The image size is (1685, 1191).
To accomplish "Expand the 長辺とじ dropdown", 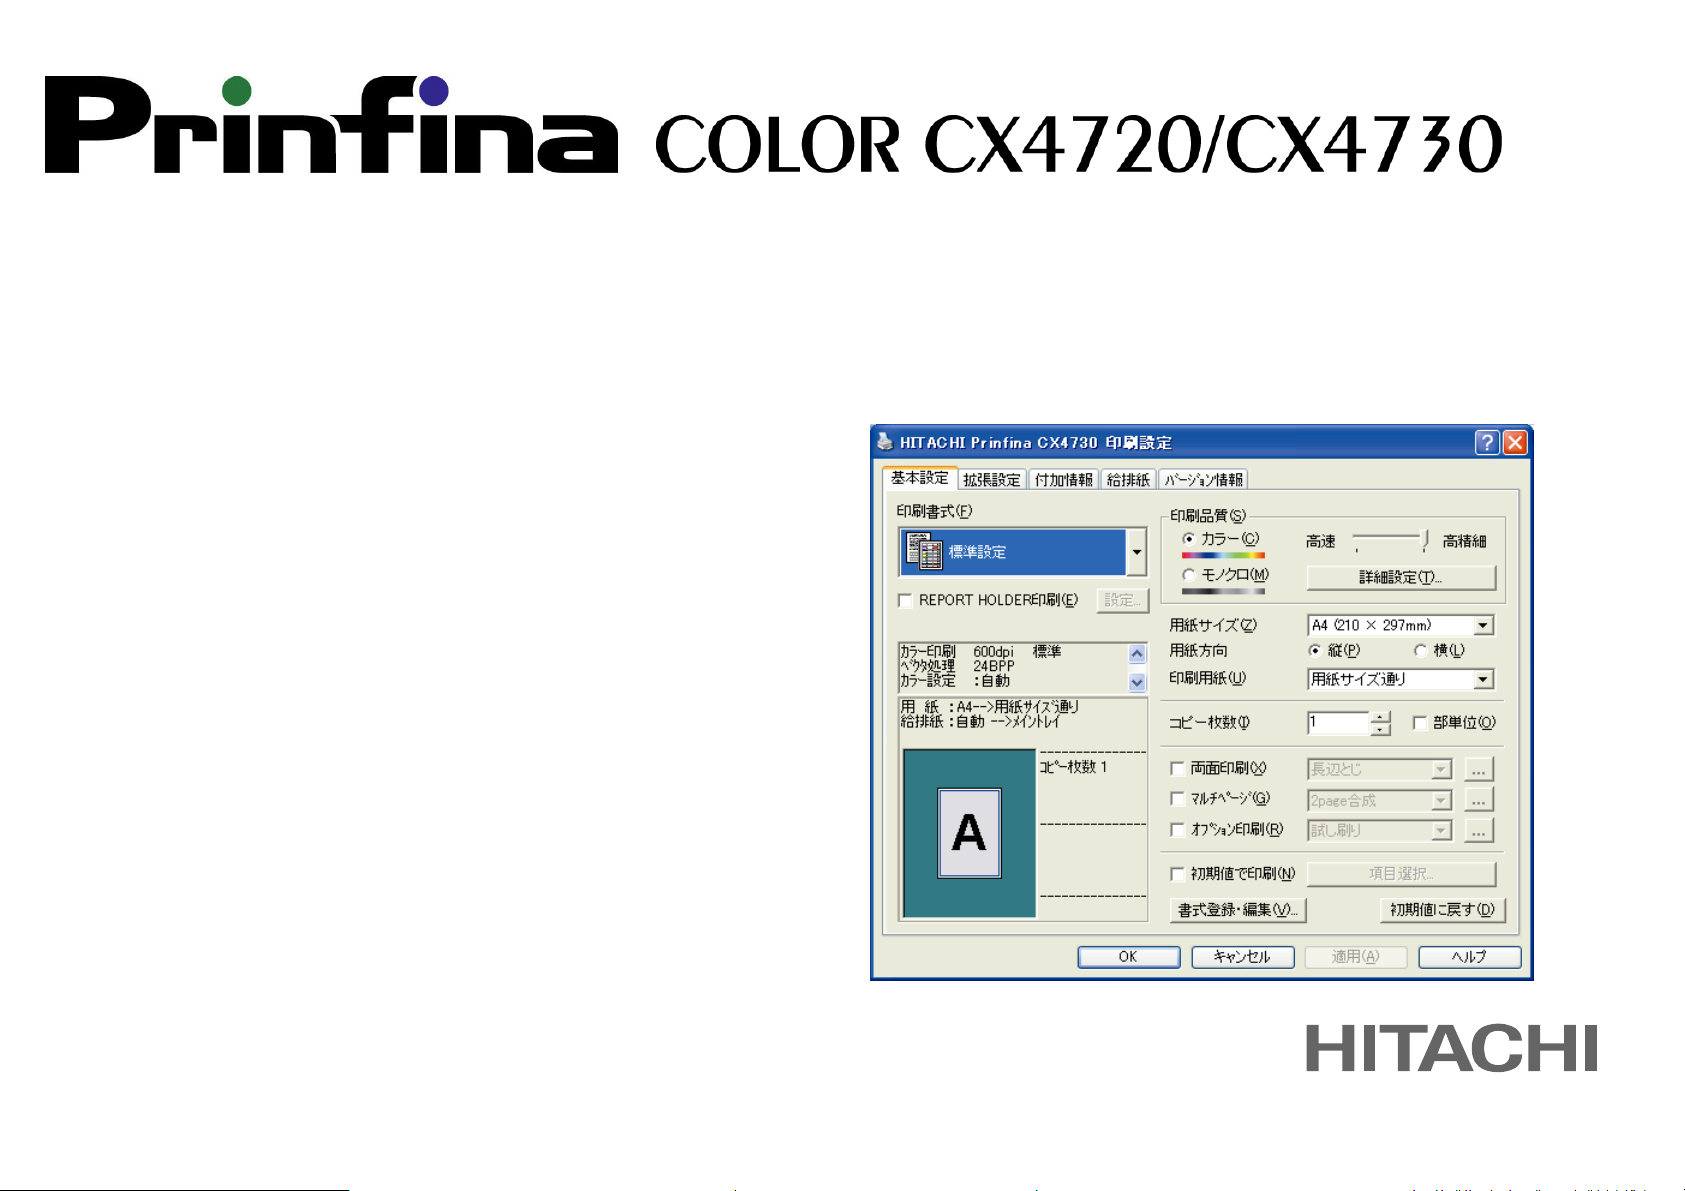I will pos(1441,769).
